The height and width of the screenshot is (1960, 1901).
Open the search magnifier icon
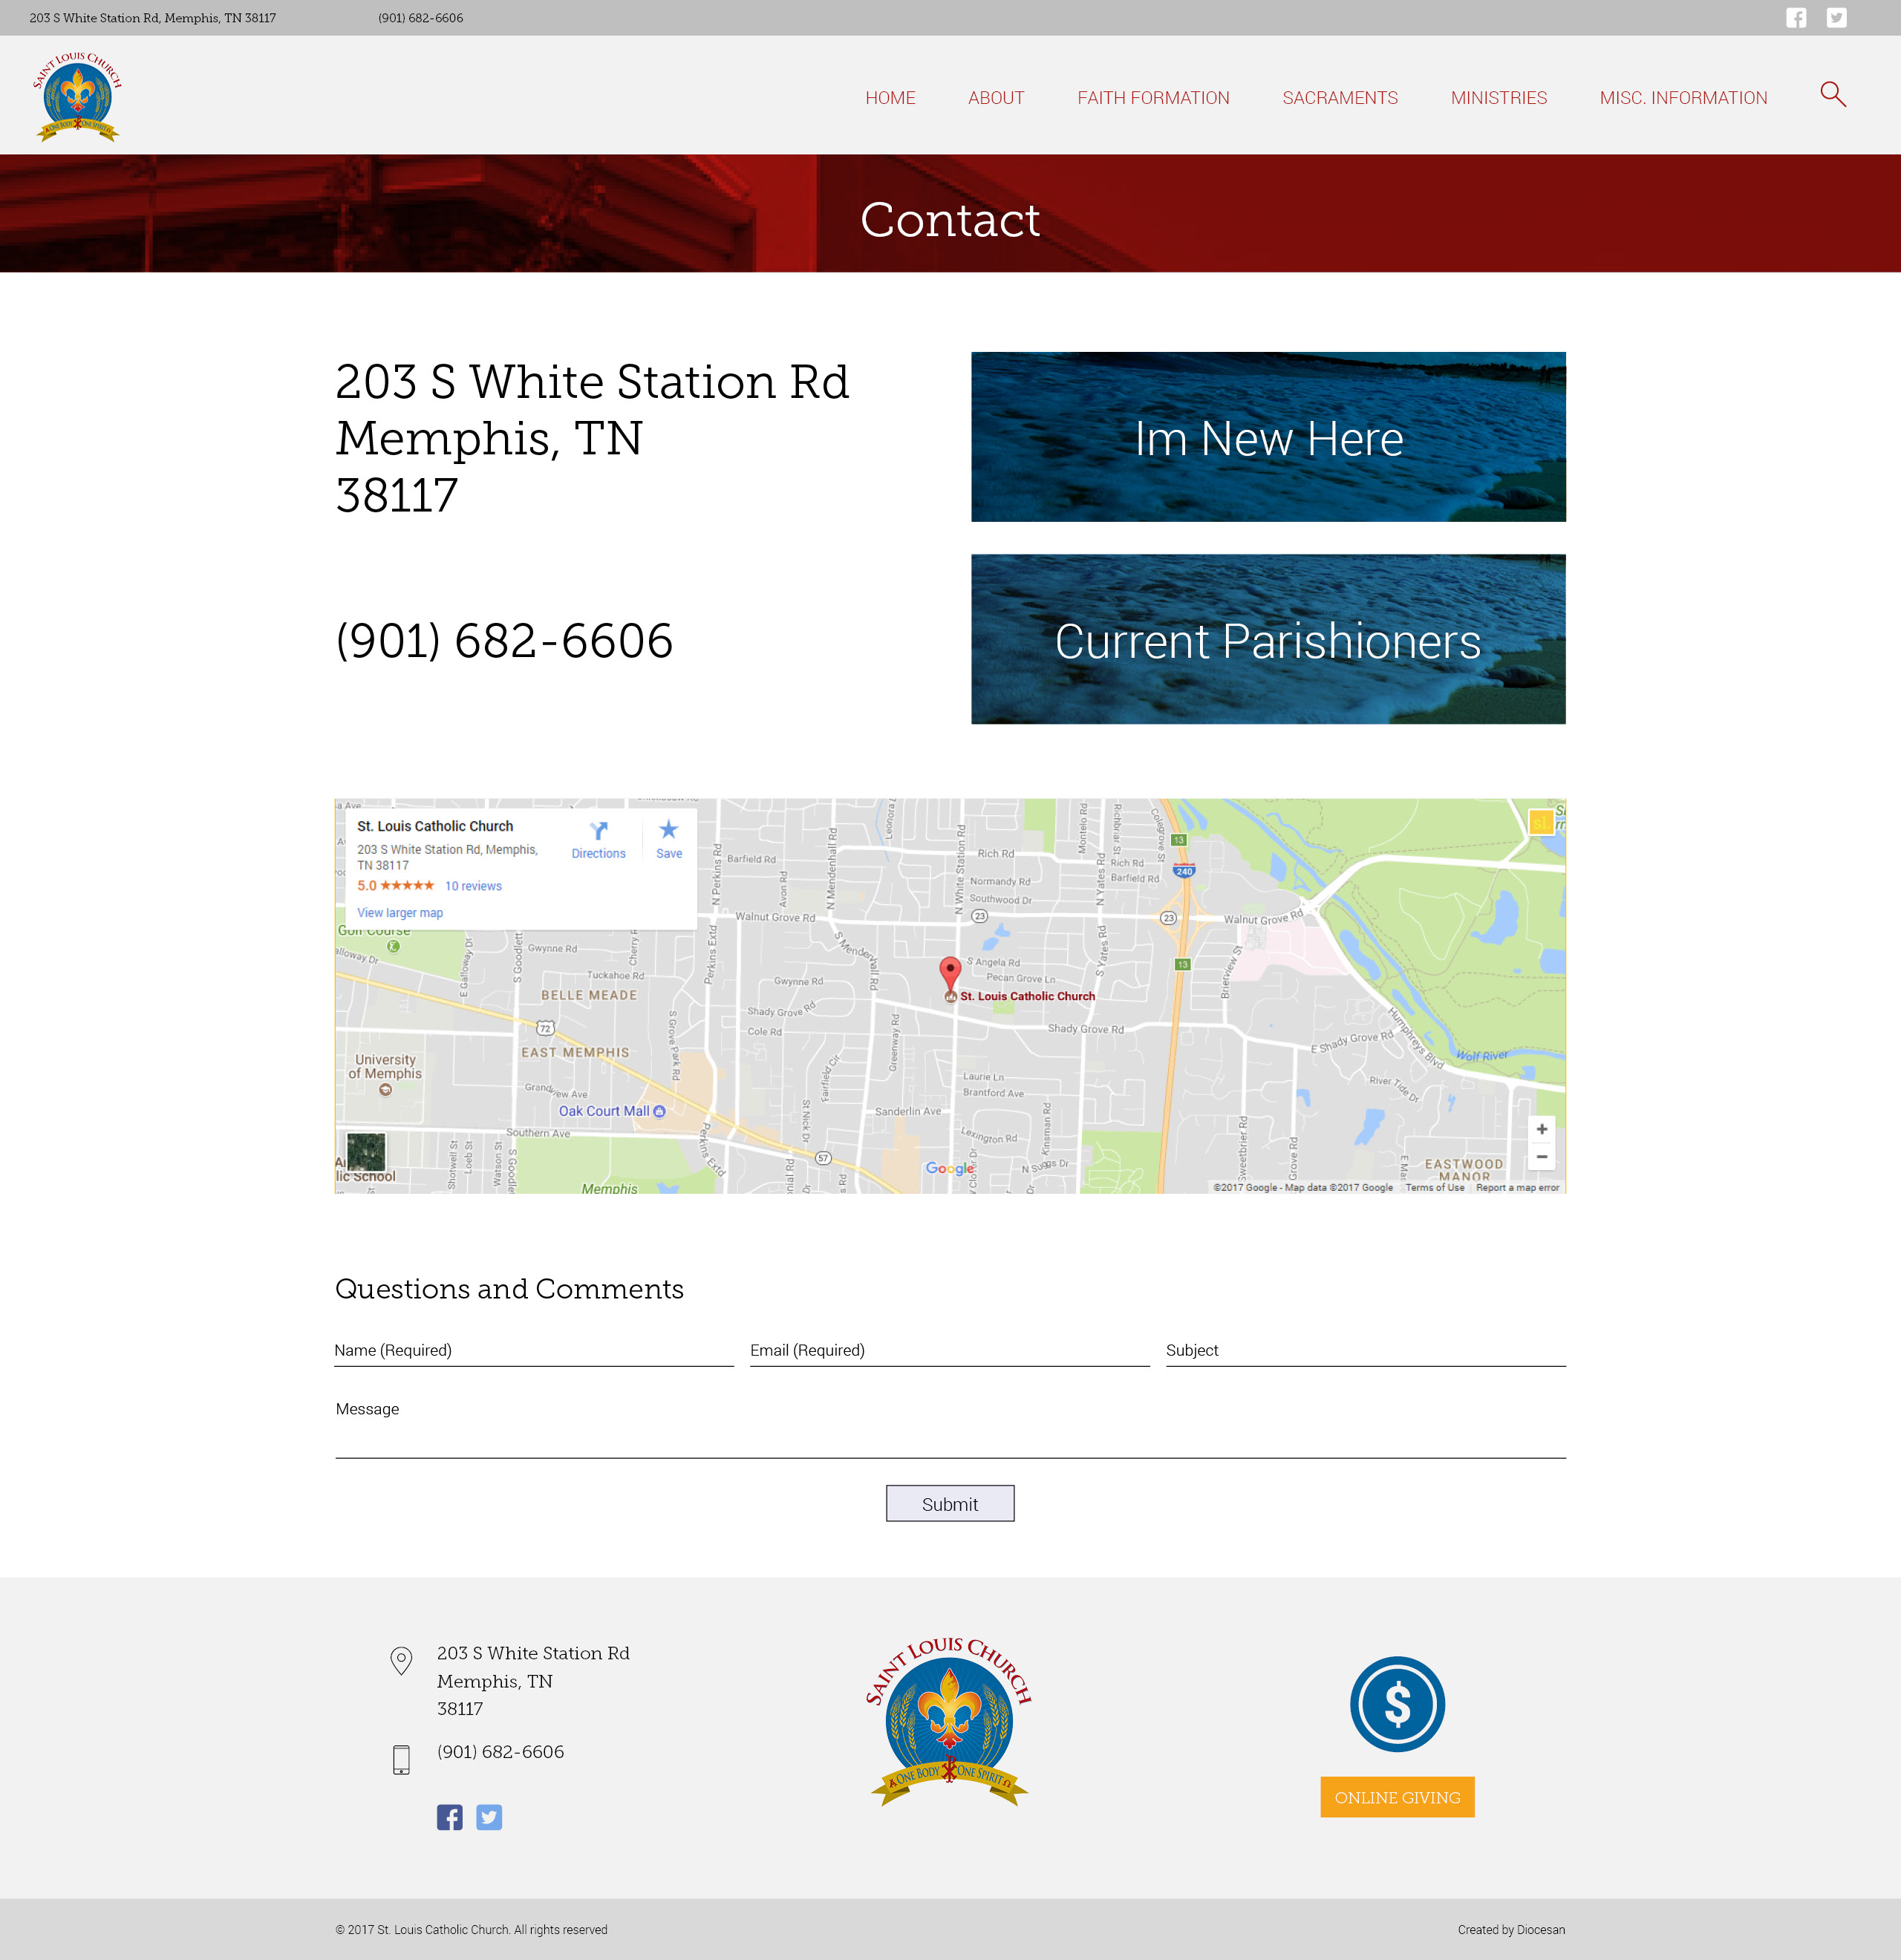tap(1832, 95)
